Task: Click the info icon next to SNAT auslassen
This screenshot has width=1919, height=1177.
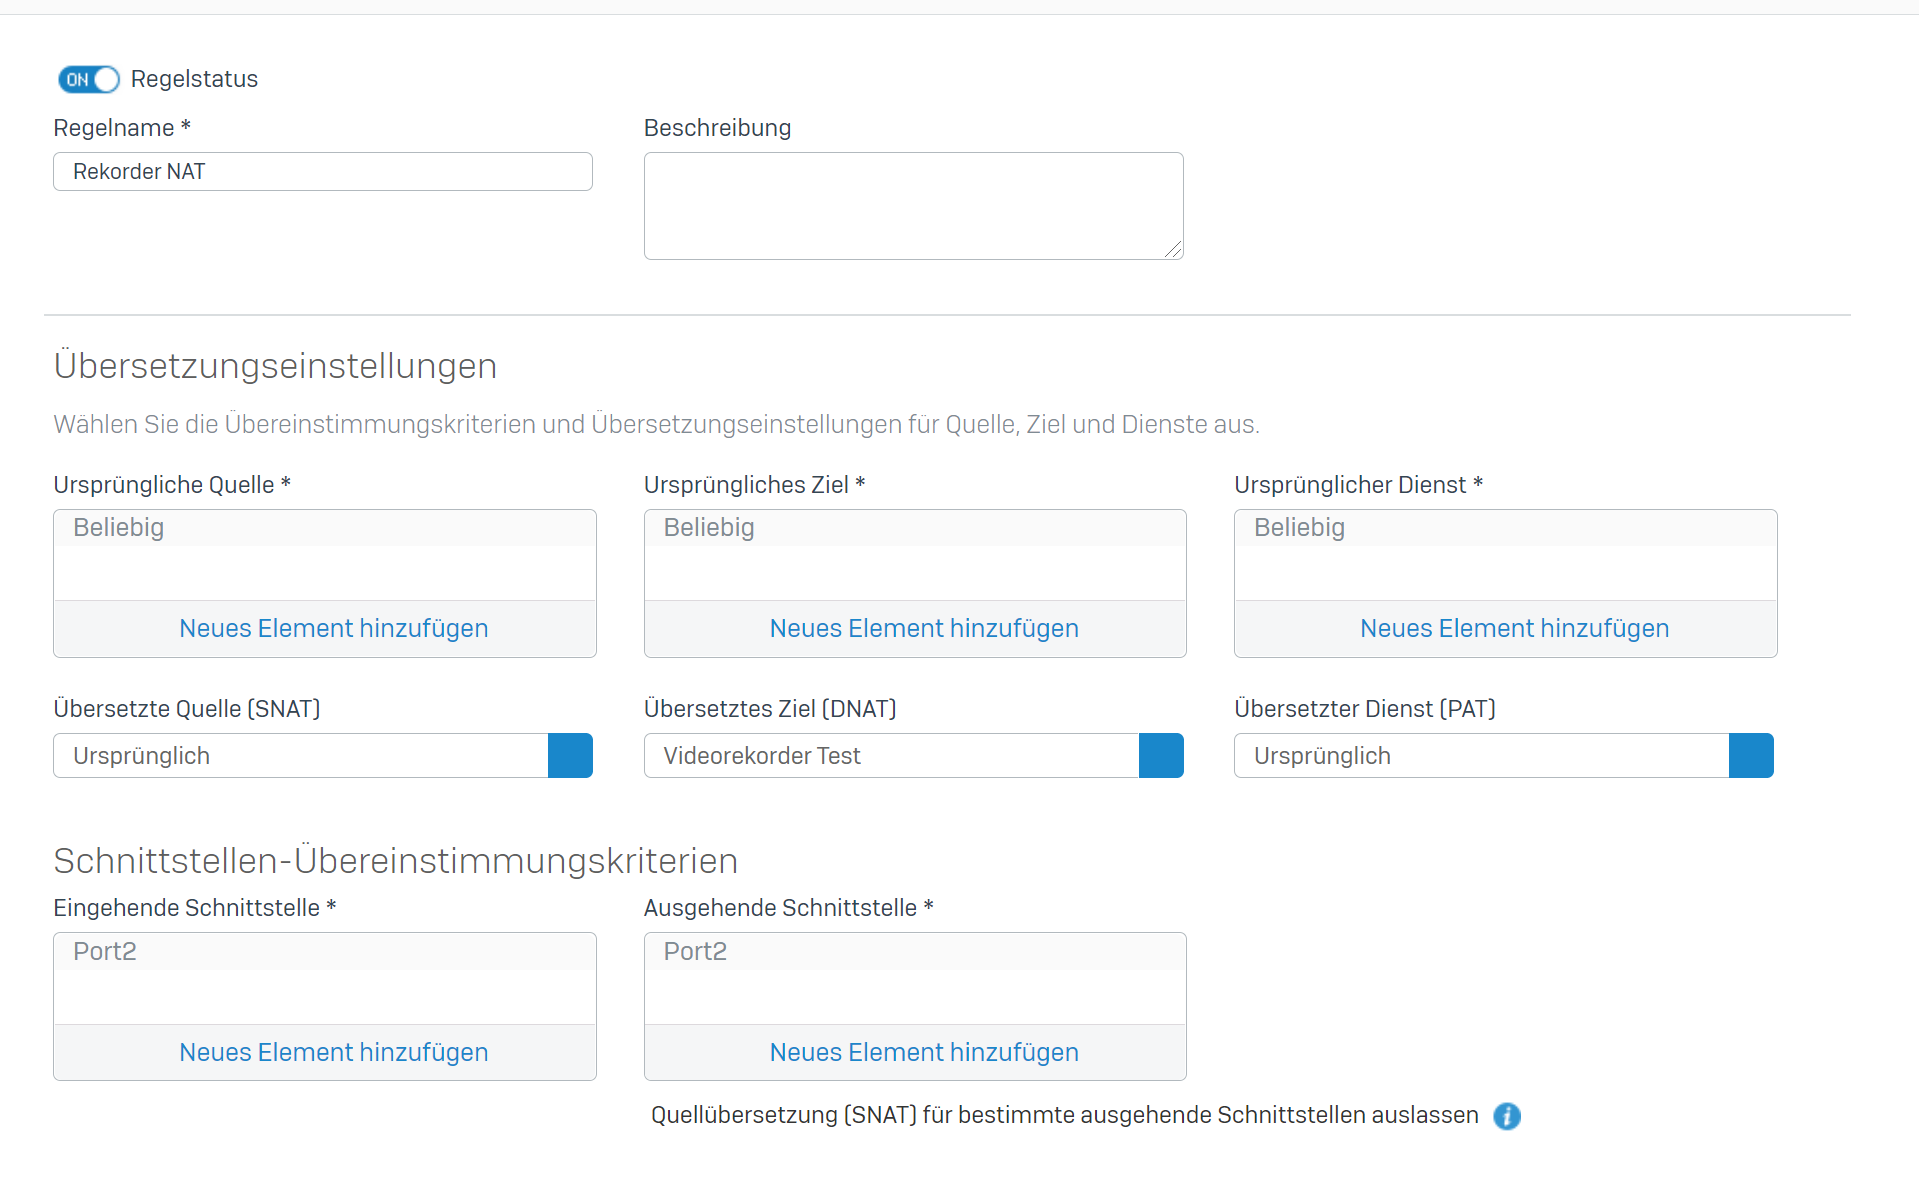Action: click(x=1506, y=1116)
